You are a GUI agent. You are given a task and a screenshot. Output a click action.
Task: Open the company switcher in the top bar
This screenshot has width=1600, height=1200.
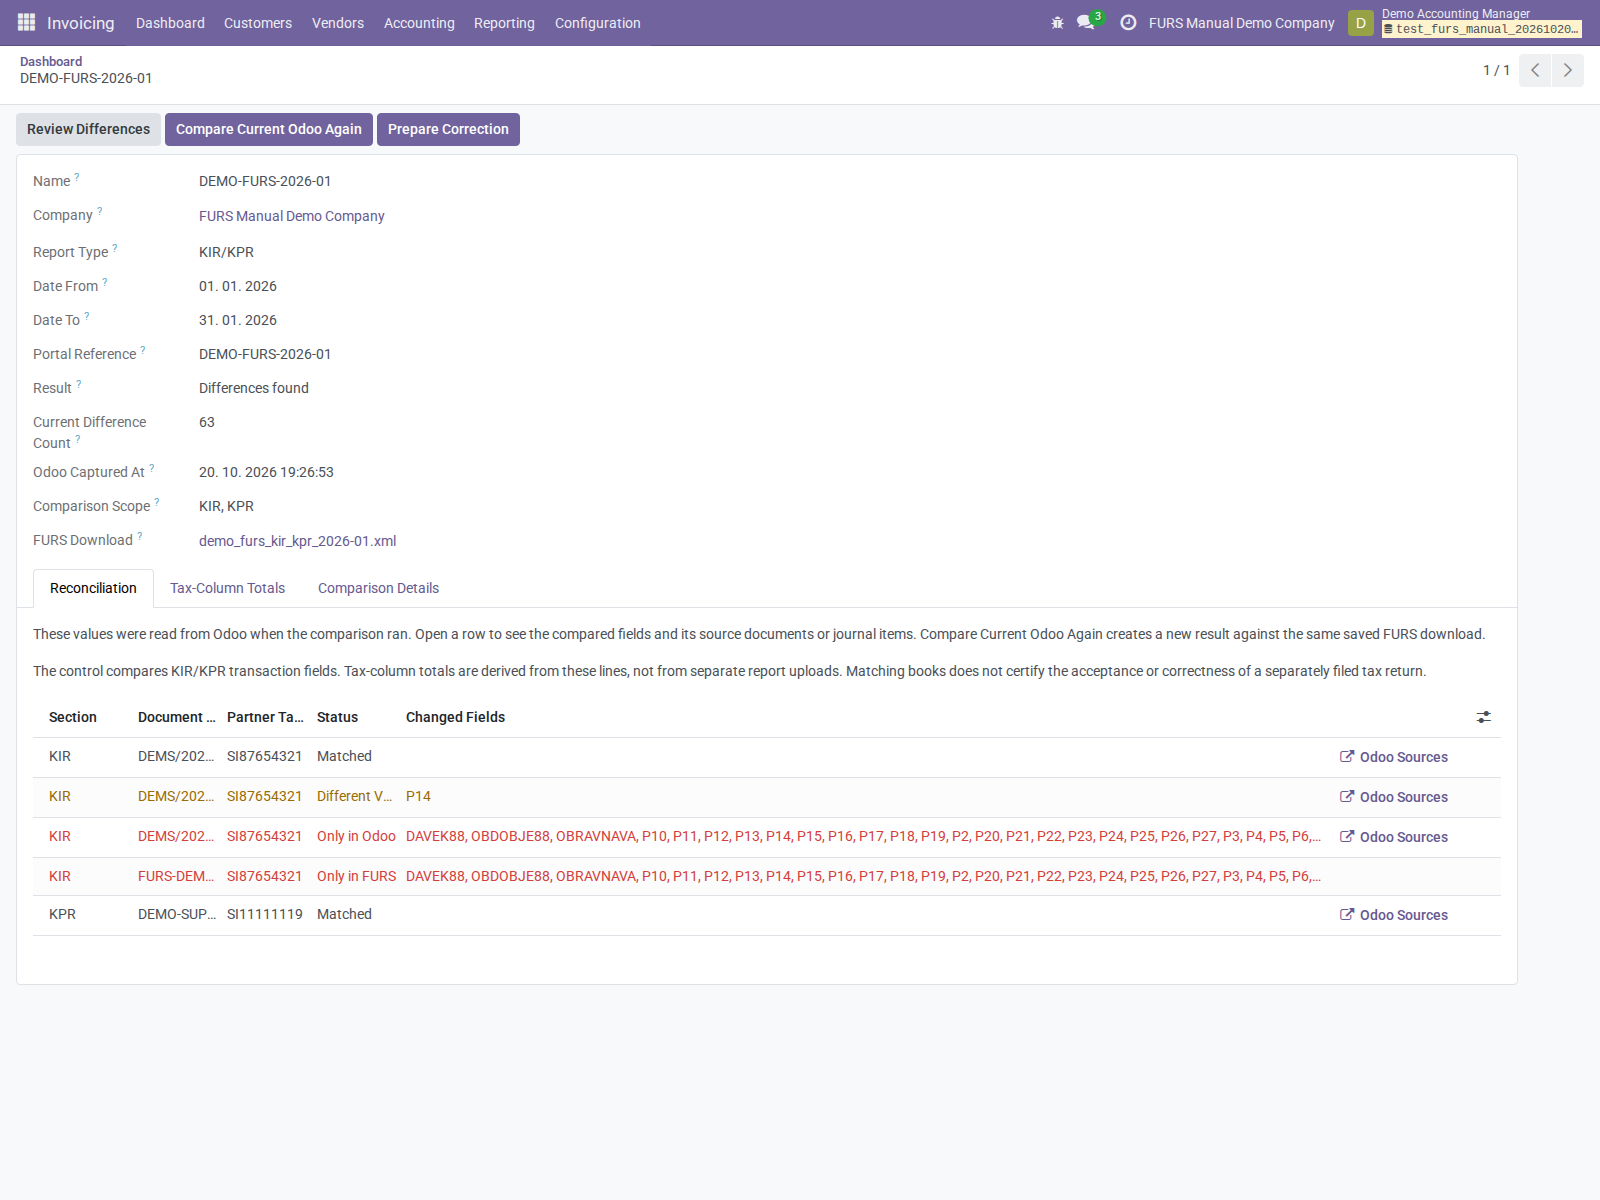pyautogui.click(x=1241, y=23)
